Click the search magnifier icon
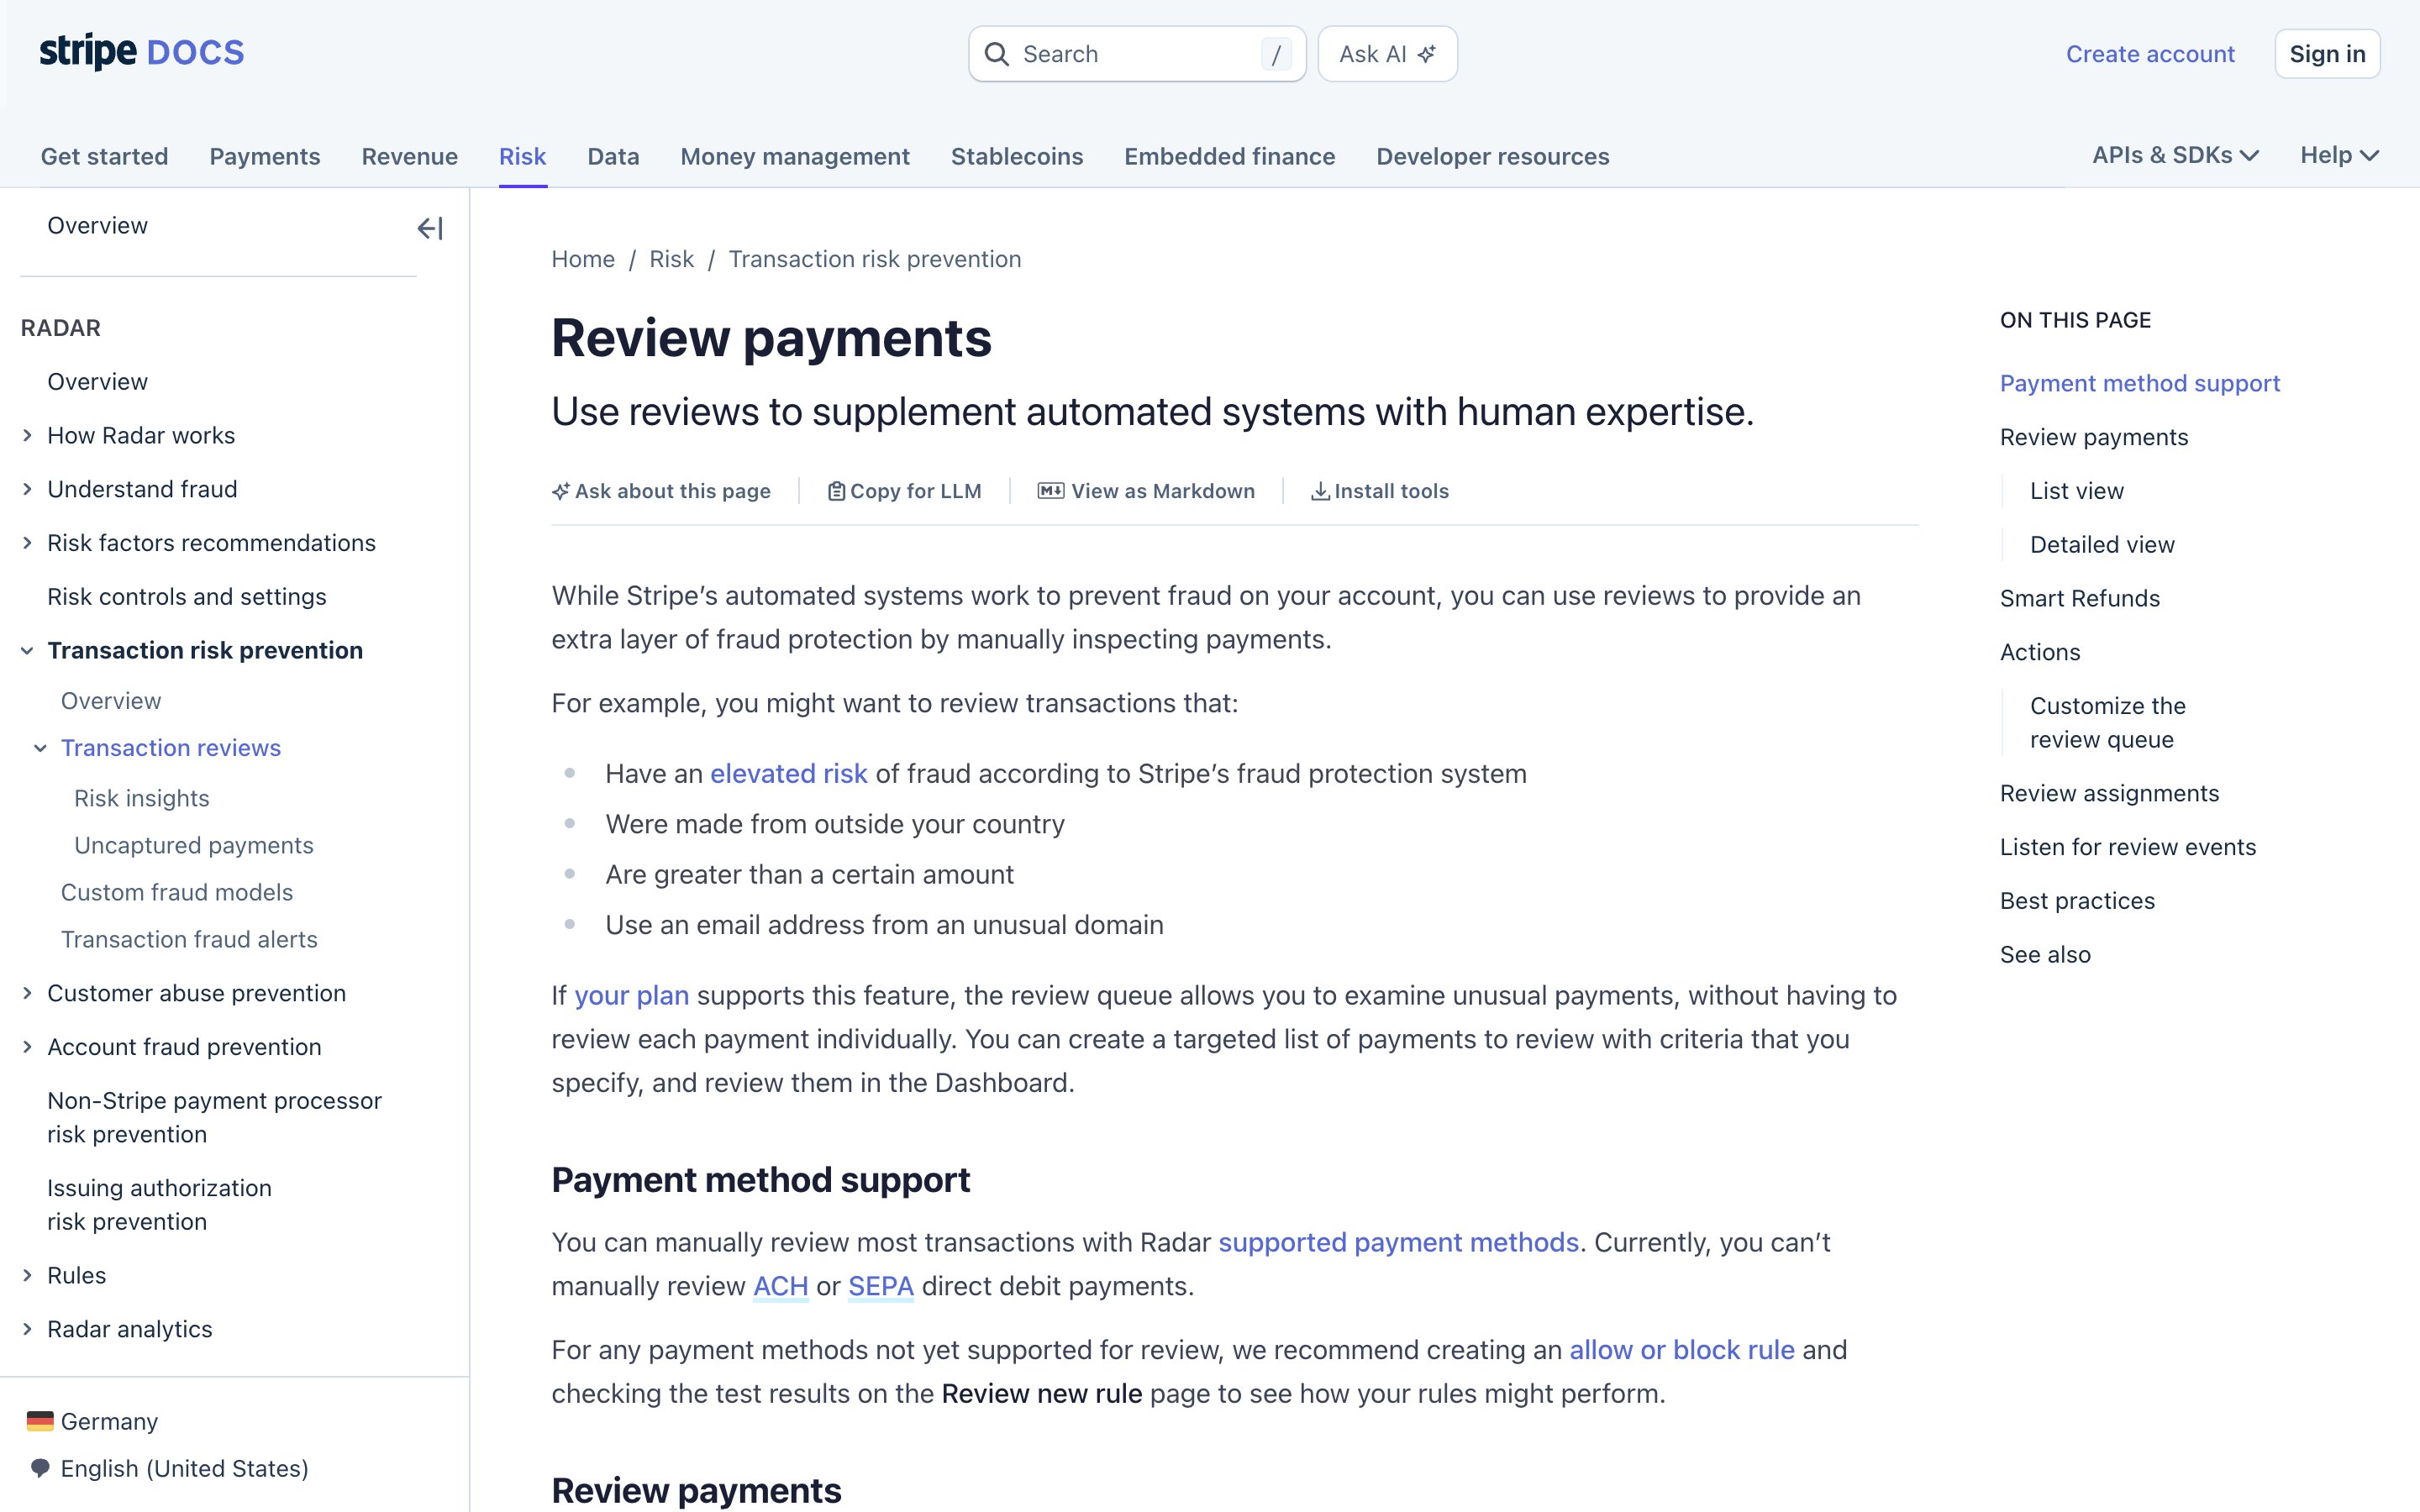2420x1512 pixels. tap(996, 54)
